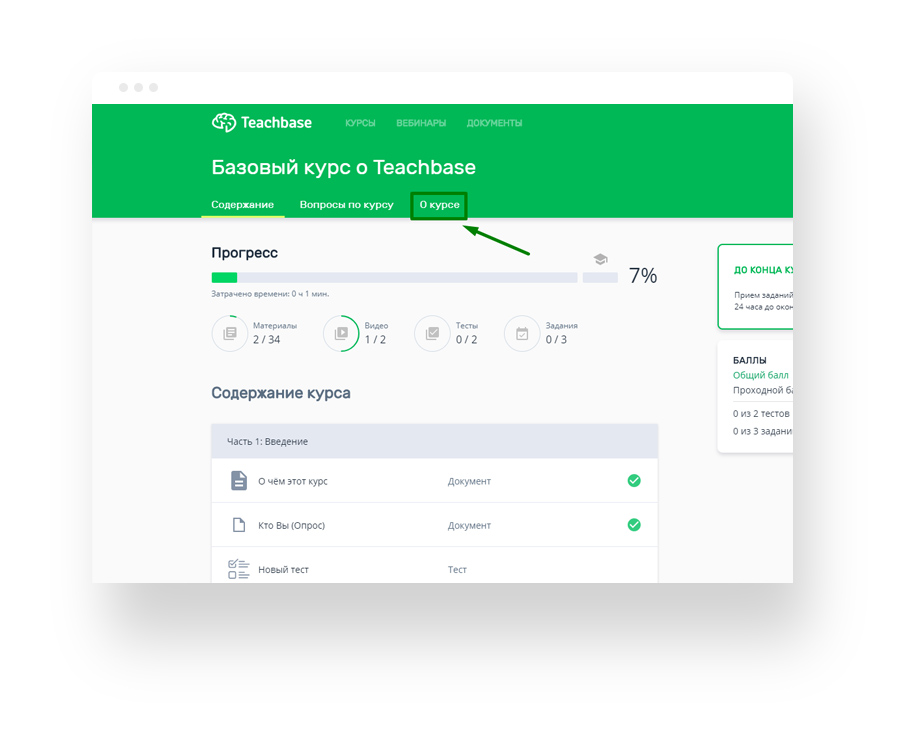Select the 2 / 34 materials count
Screen dimensions: 906x741
click(x=266, y=340)
